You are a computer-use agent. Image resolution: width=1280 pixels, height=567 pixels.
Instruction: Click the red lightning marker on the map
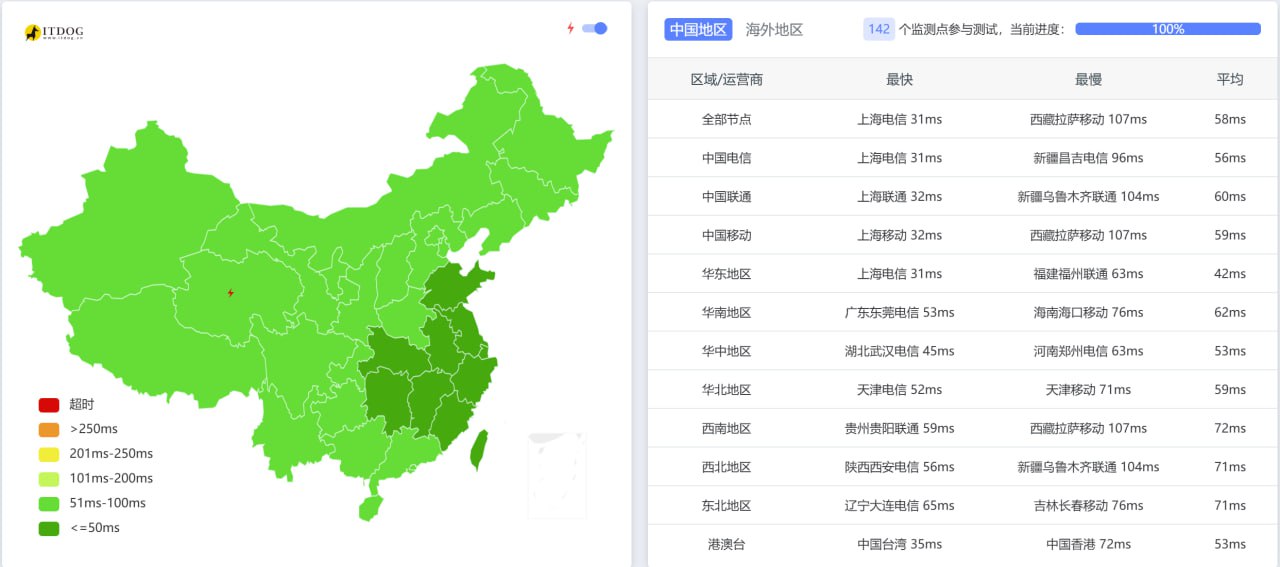point(231,293)
